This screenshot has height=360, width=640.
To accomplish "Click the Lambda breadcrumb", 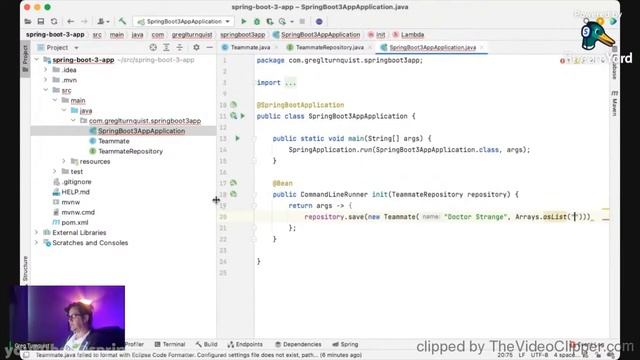I will point(409,35).
